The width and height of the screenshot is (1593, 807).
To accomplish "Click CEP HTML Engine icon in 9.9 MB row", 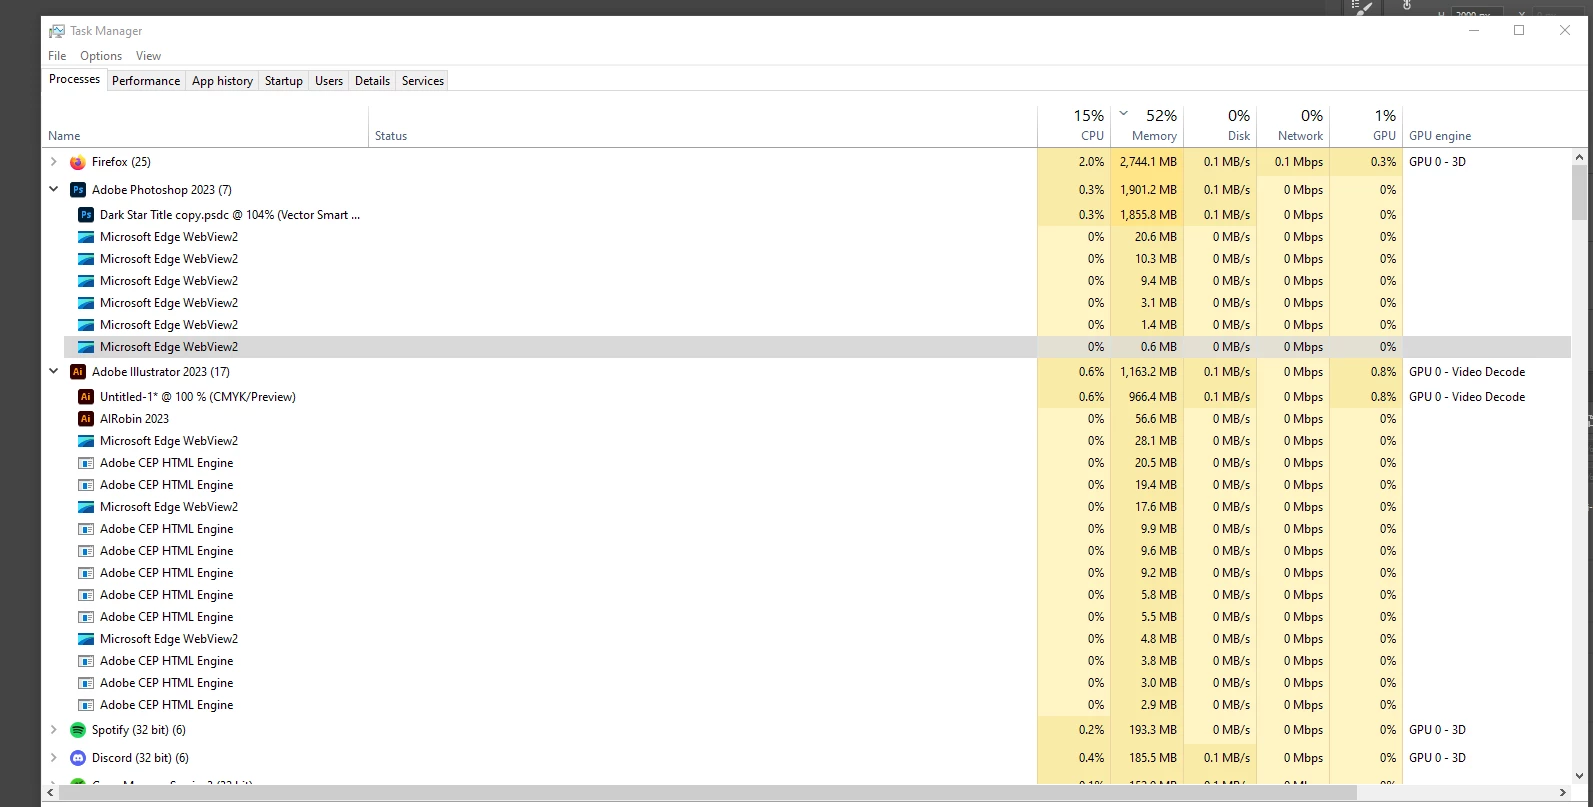I will coord(86,529).
